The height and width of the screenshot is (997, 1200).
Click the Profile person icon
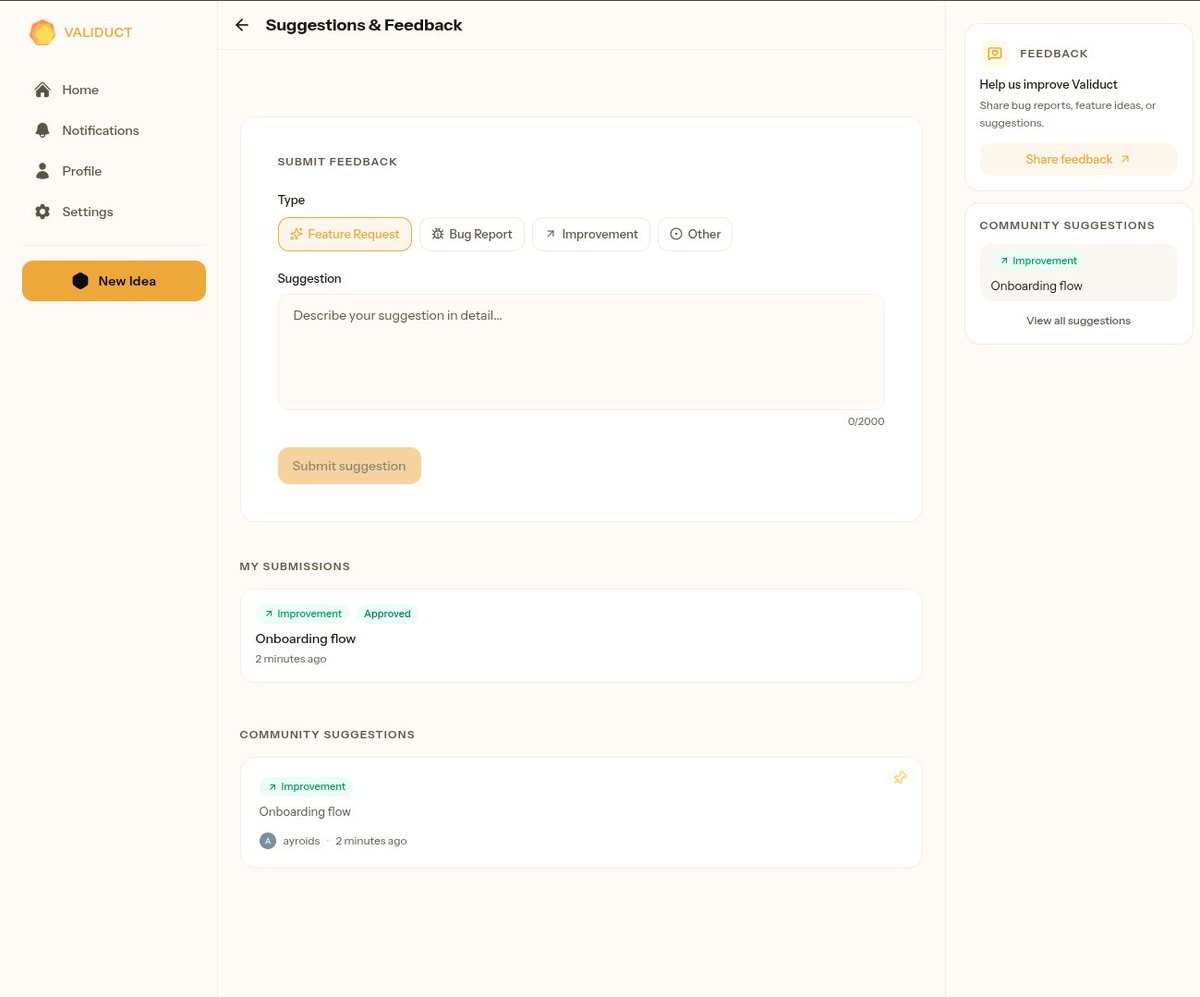pos(42,171)
